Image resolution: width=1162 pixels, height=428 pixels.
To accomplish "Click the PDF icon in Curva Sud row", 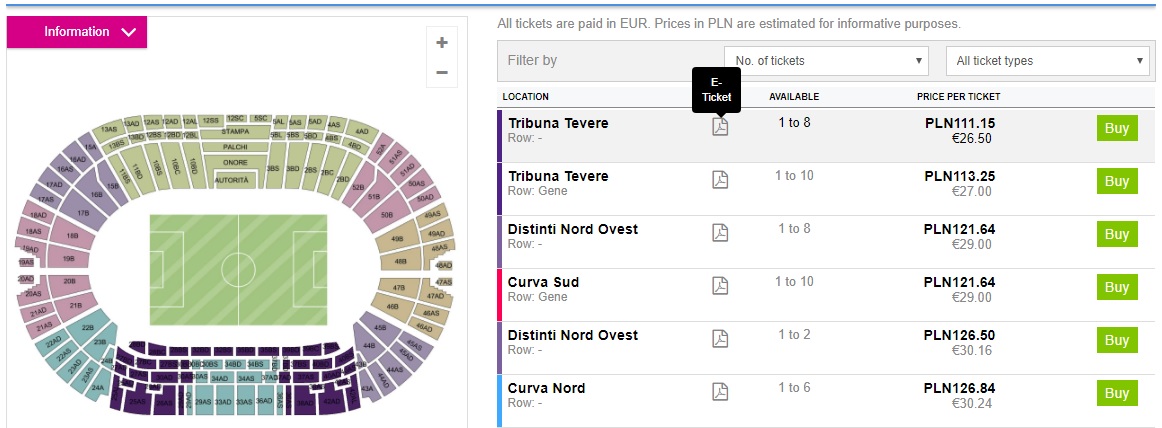I will coord(720,286).
